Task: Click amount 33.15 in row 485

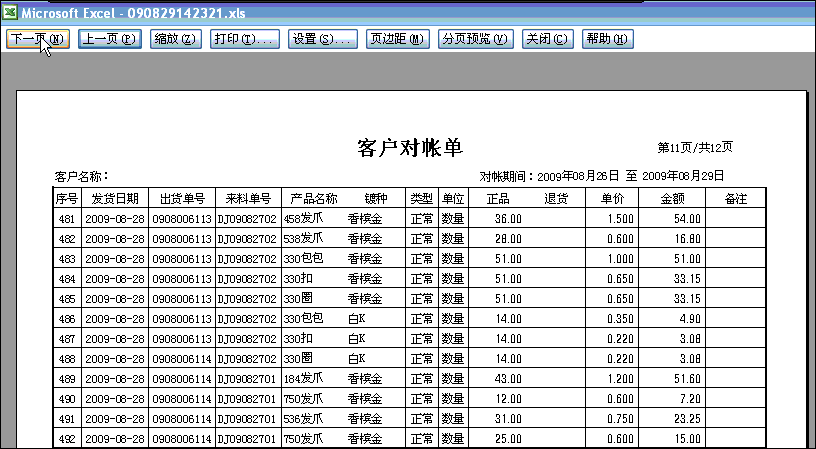Action: coord(687,299)
